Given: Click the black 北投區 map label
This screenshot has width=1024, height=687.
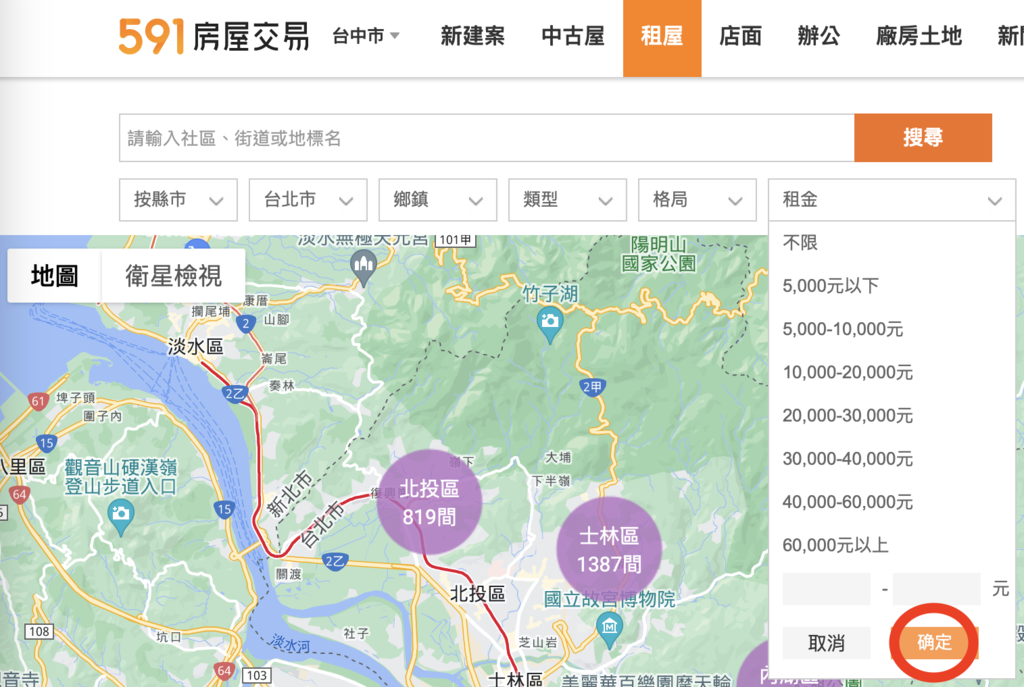Looking at the screenshot, I should point(477,594).
